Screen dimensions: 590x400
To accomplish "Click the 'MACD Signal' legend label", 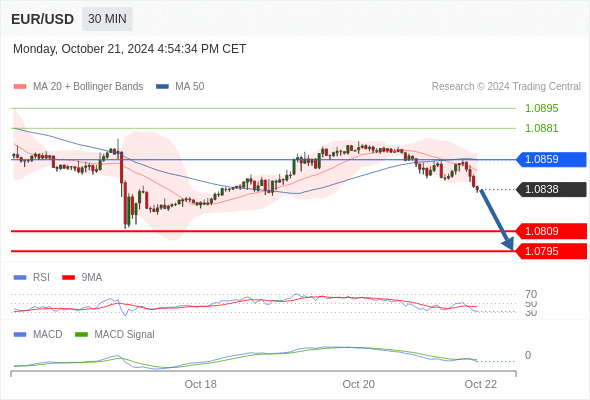I will [125, 335].
